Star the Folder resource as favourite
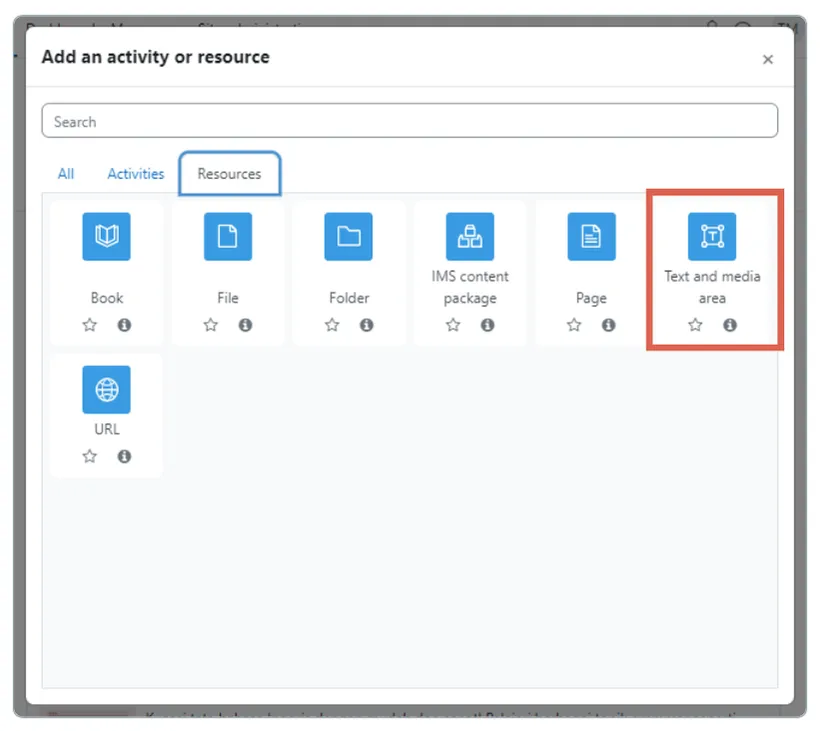The image size is (821, 731). click(x=331, y=325)
